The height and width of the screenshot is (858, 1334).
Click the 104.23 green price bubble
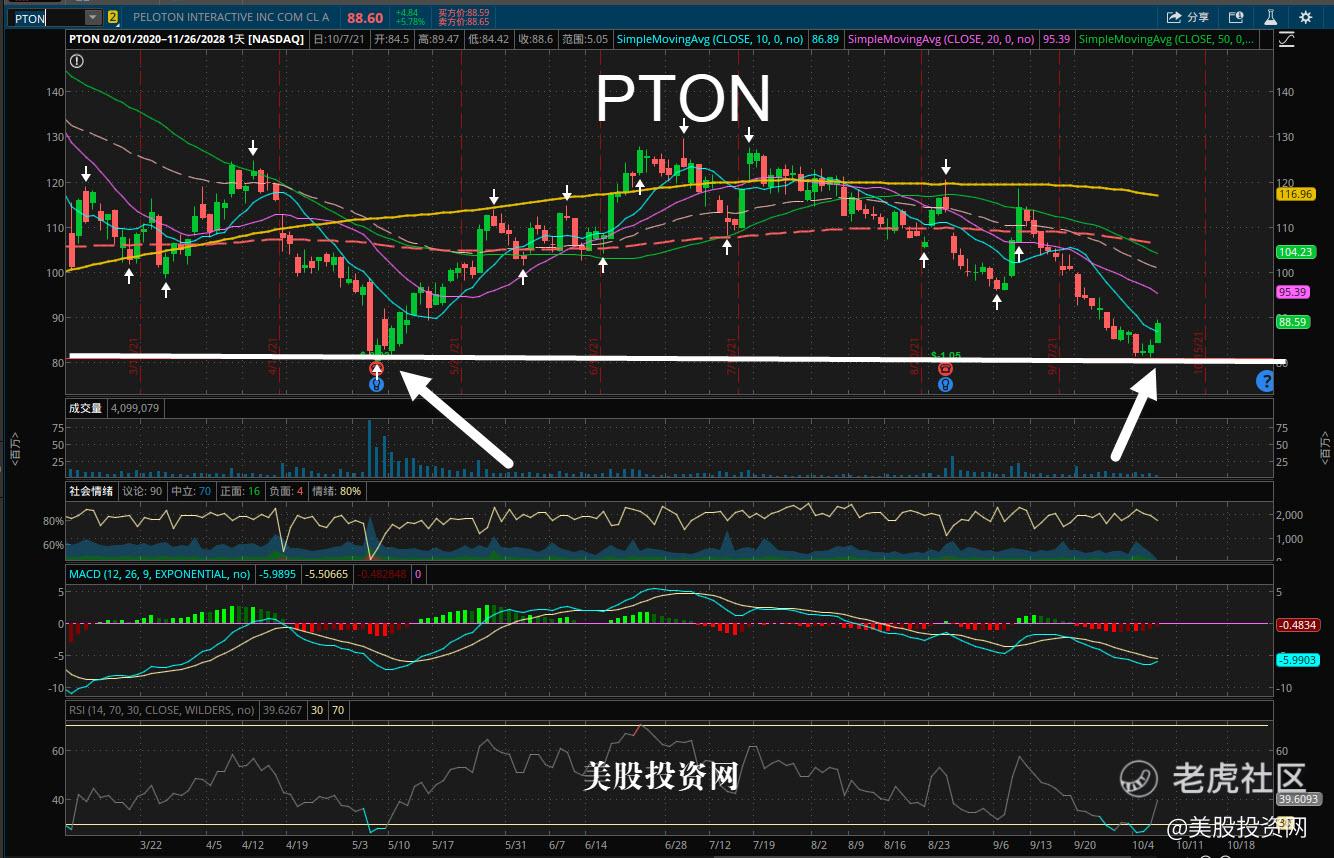[x=1296, y=253]
